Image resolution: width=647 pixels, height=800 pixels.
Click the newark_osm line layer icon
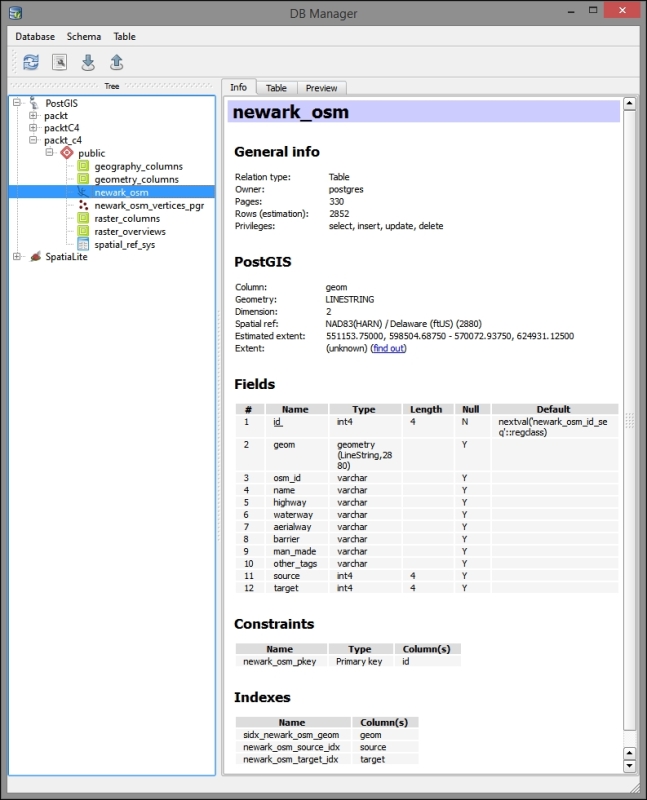click(83, 192)
